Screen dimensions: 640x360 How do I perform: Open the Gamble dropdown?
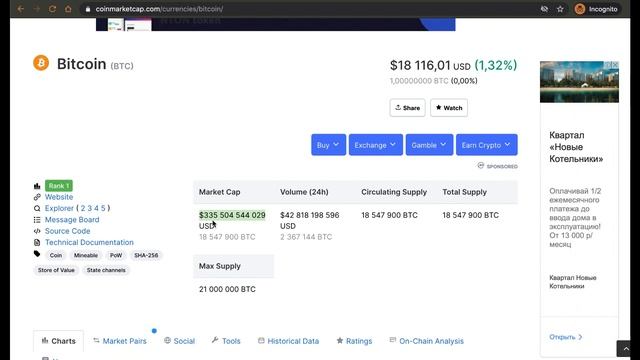click(x=429, y=145)
